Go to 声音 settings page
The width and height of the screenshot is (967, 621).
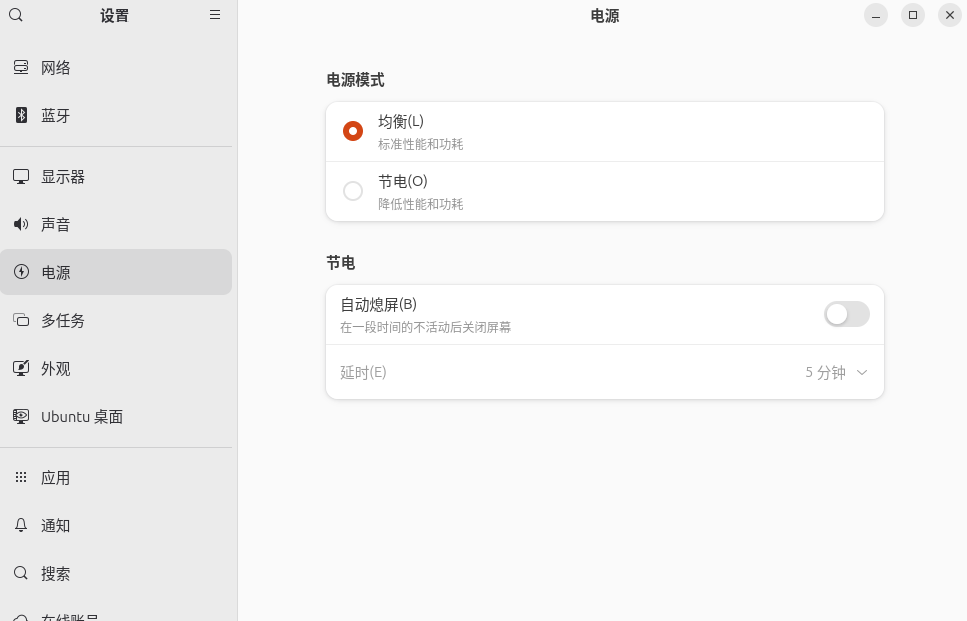click(x=116, y=224)
